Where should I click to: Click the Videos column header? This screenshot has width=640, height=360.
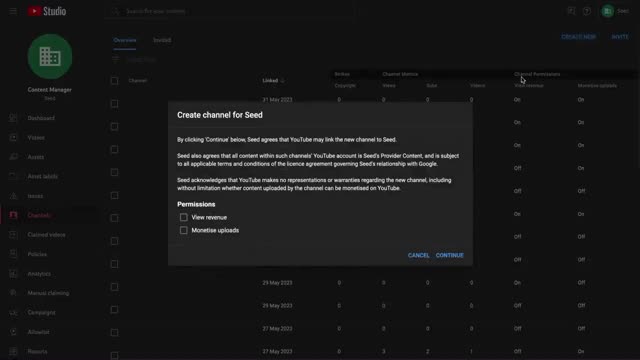pyautogui.click(x=477, y=85)
